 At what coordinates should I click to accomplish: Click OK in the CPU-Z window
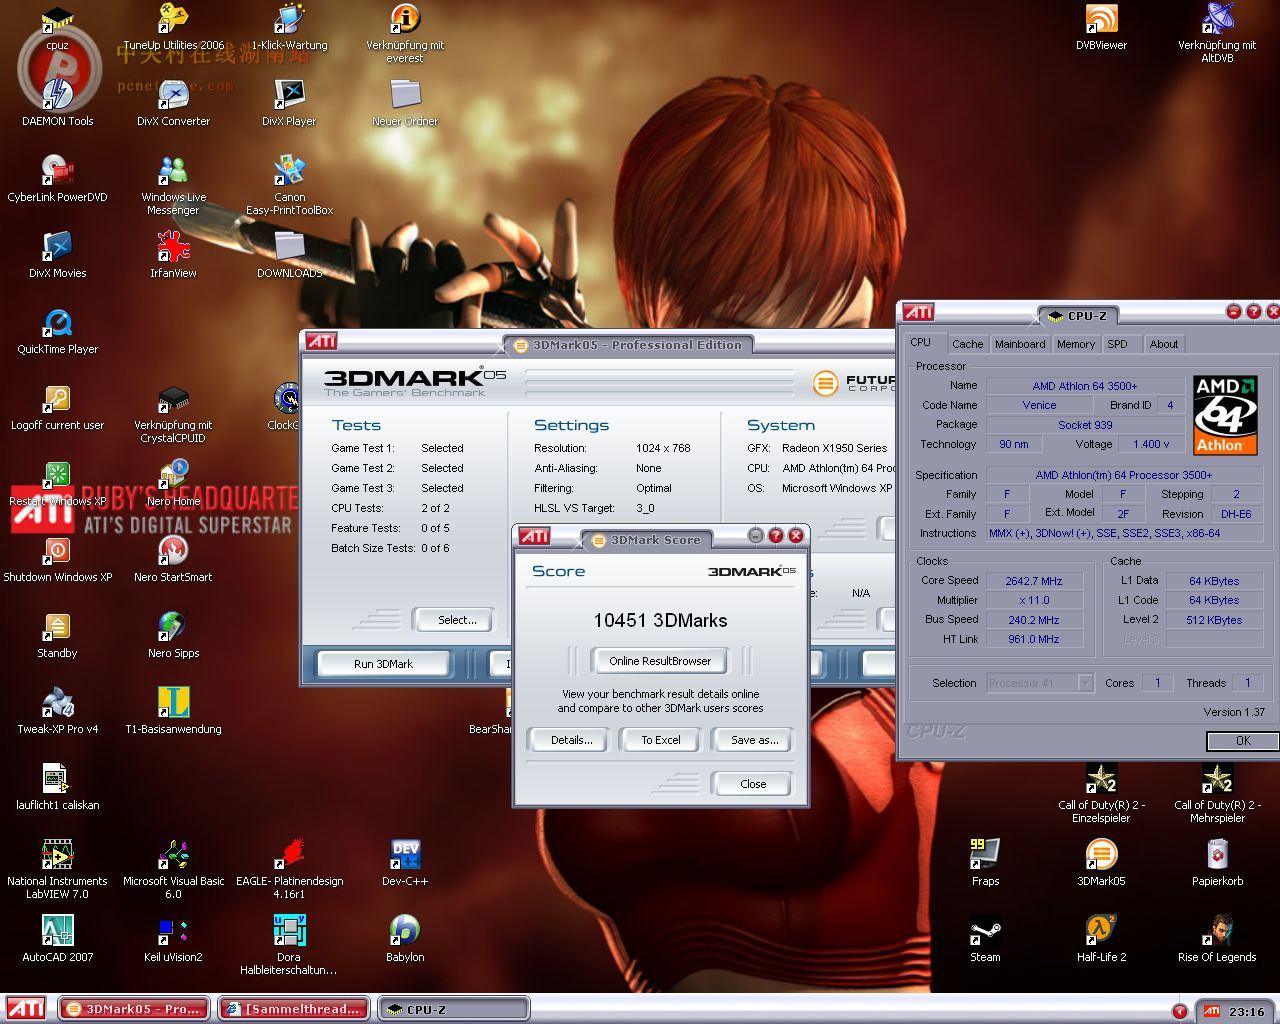[1242, 741]
